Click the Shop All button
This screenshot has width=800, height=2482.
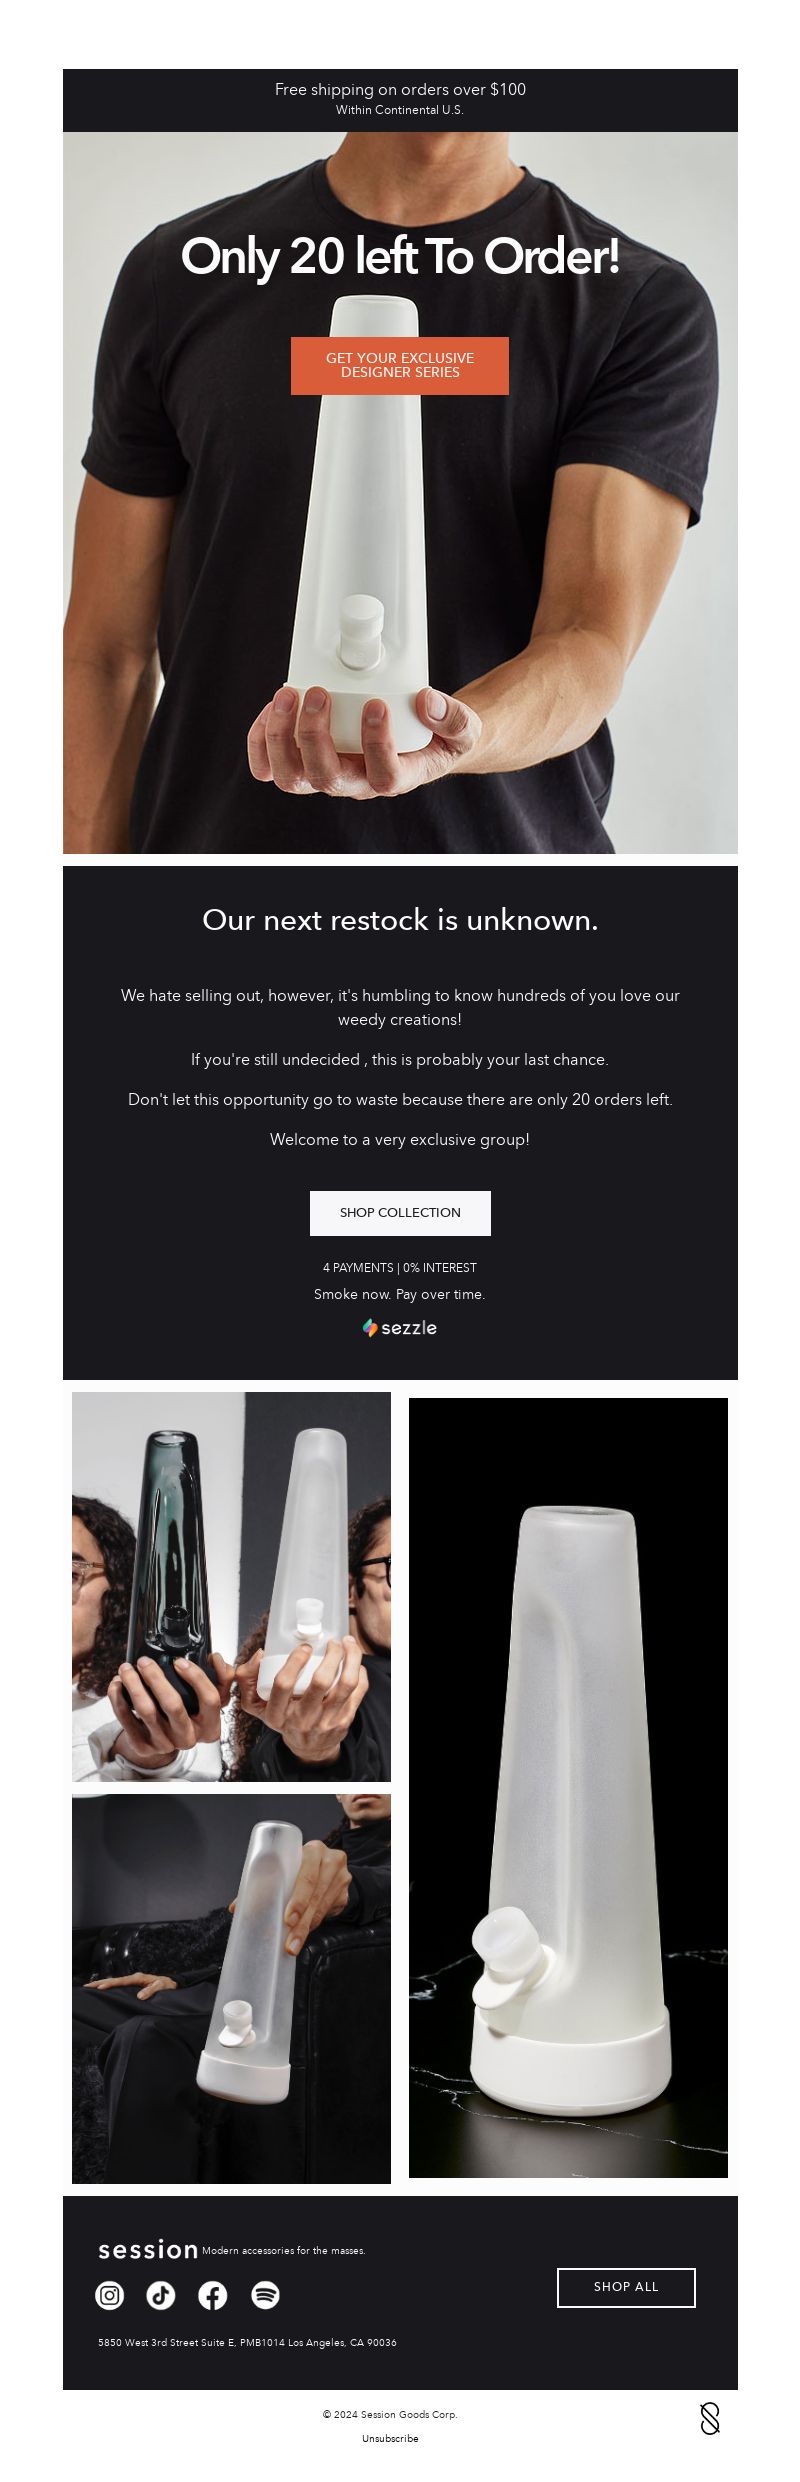pos(626,2287)
